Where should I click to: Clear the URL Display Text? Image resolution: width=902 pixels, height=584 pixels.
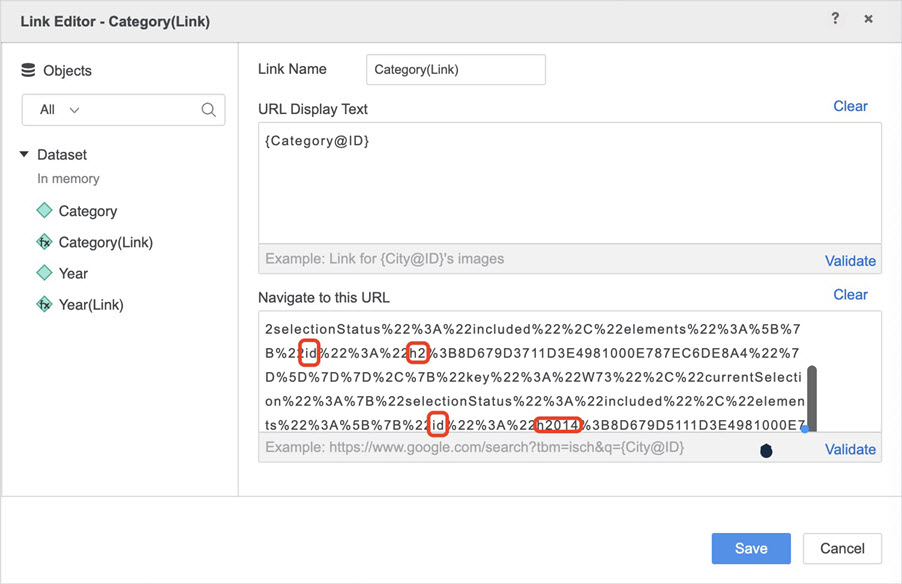click(x=850, y=106)
